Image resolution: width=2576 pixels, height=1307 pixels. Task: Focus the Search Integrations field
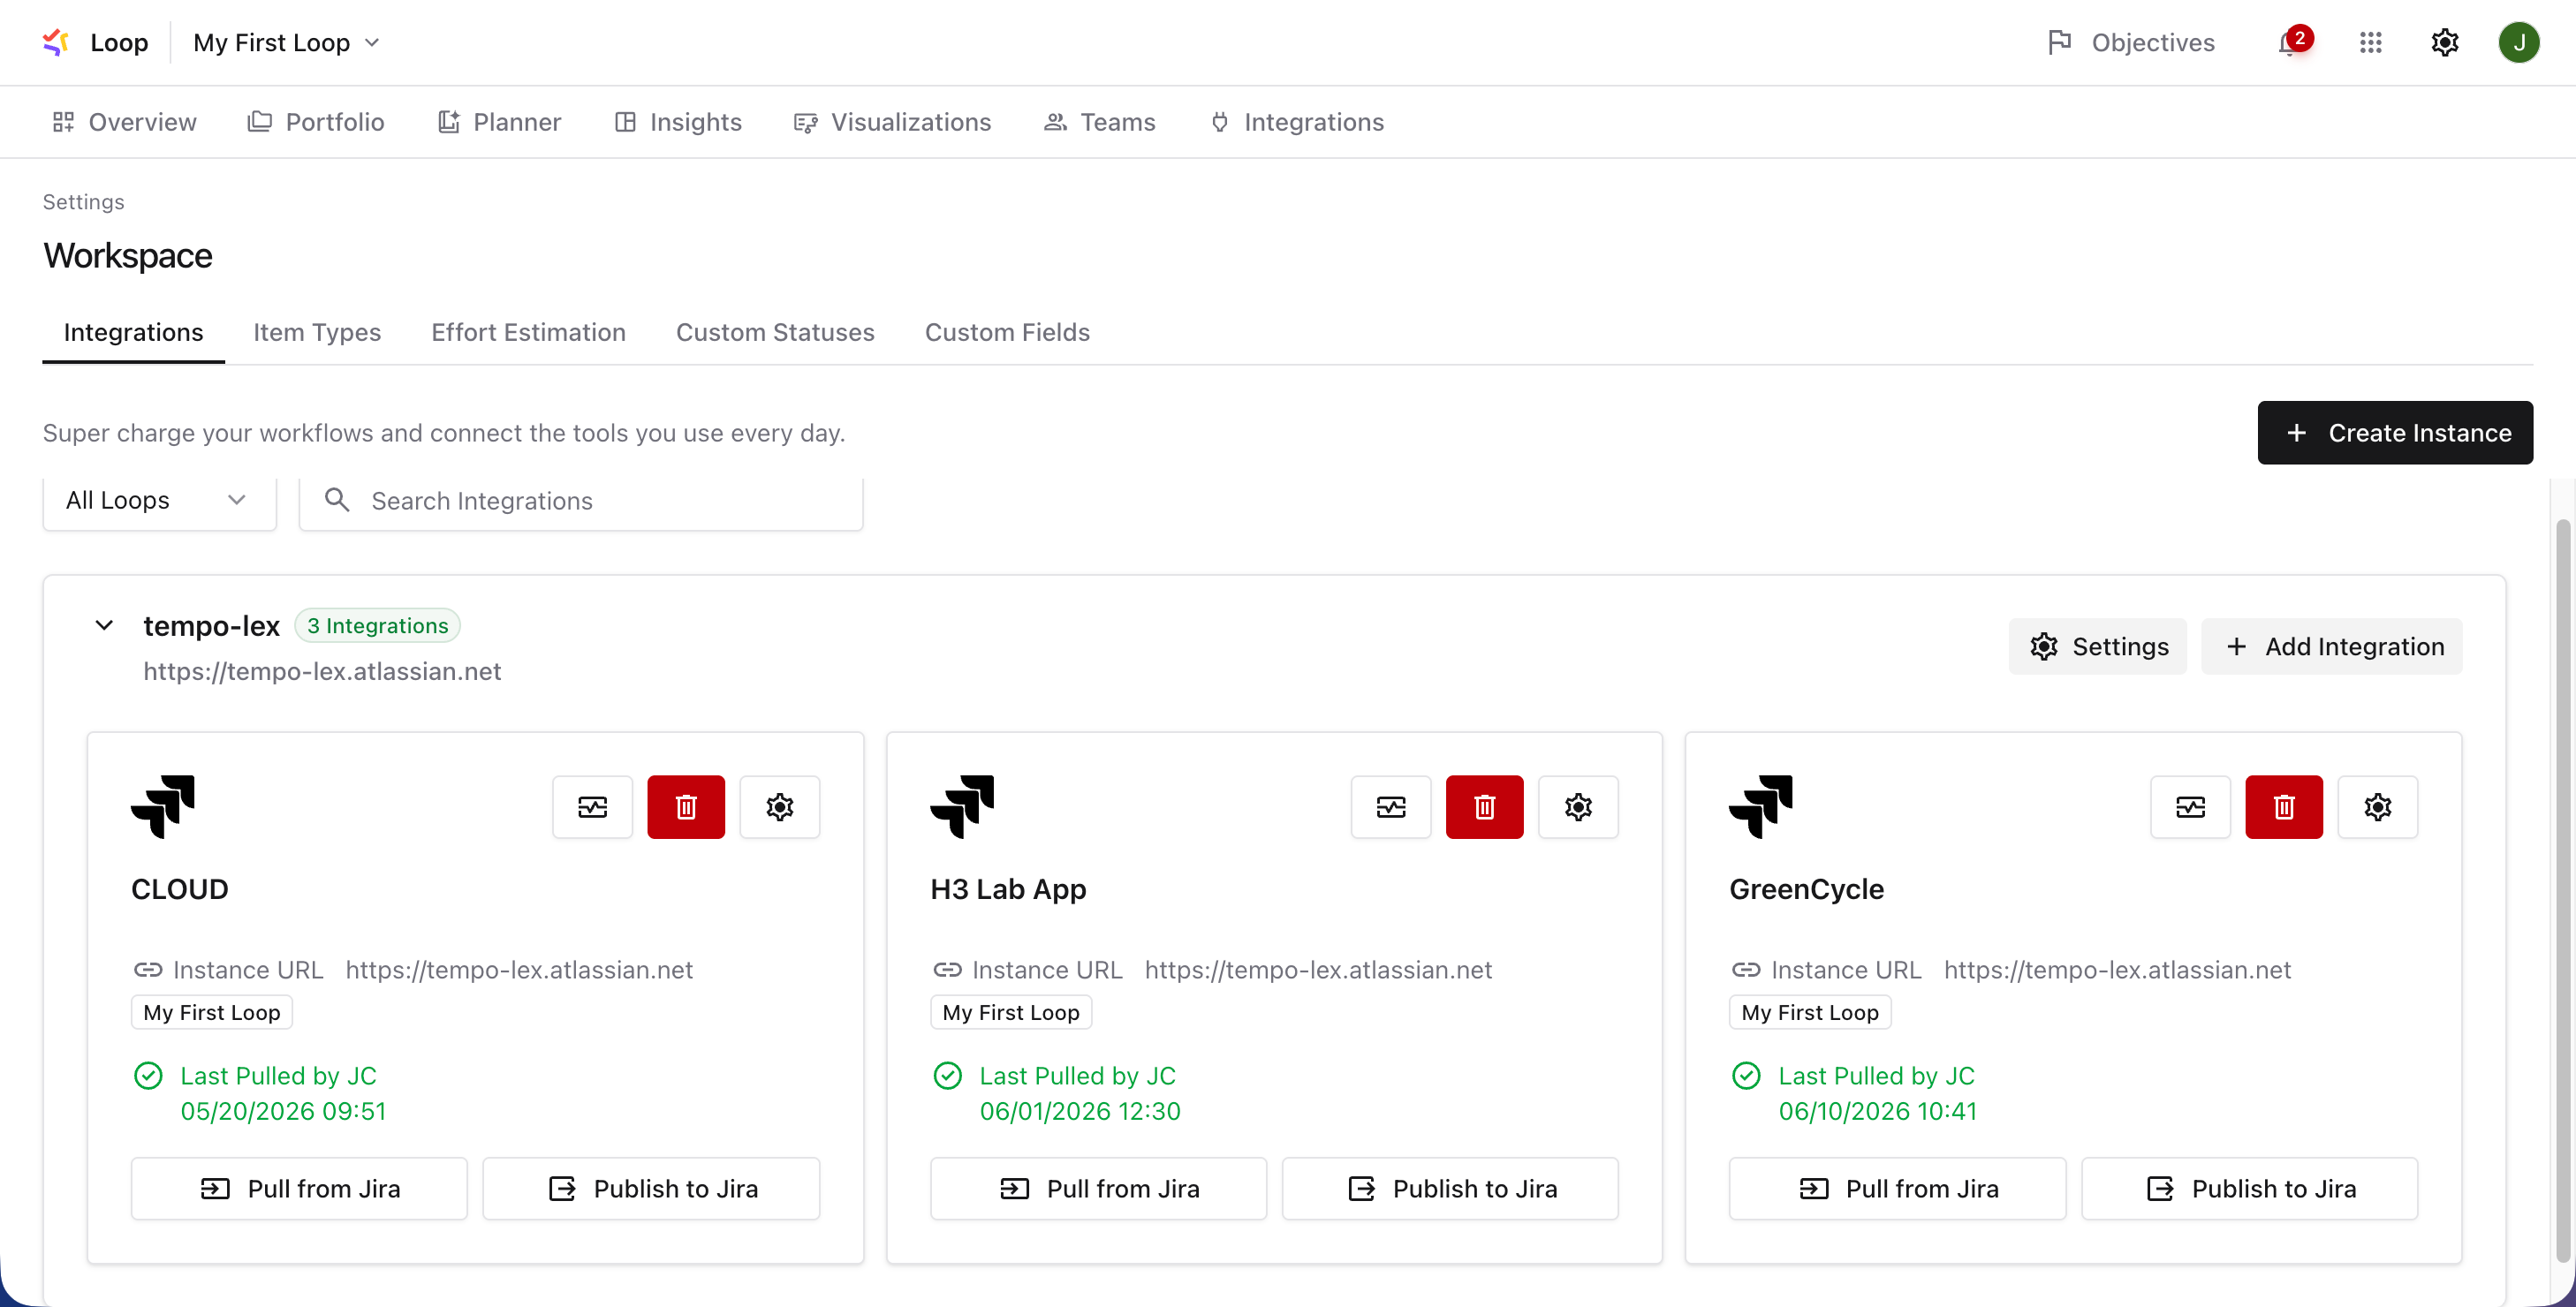coord(581,500)
